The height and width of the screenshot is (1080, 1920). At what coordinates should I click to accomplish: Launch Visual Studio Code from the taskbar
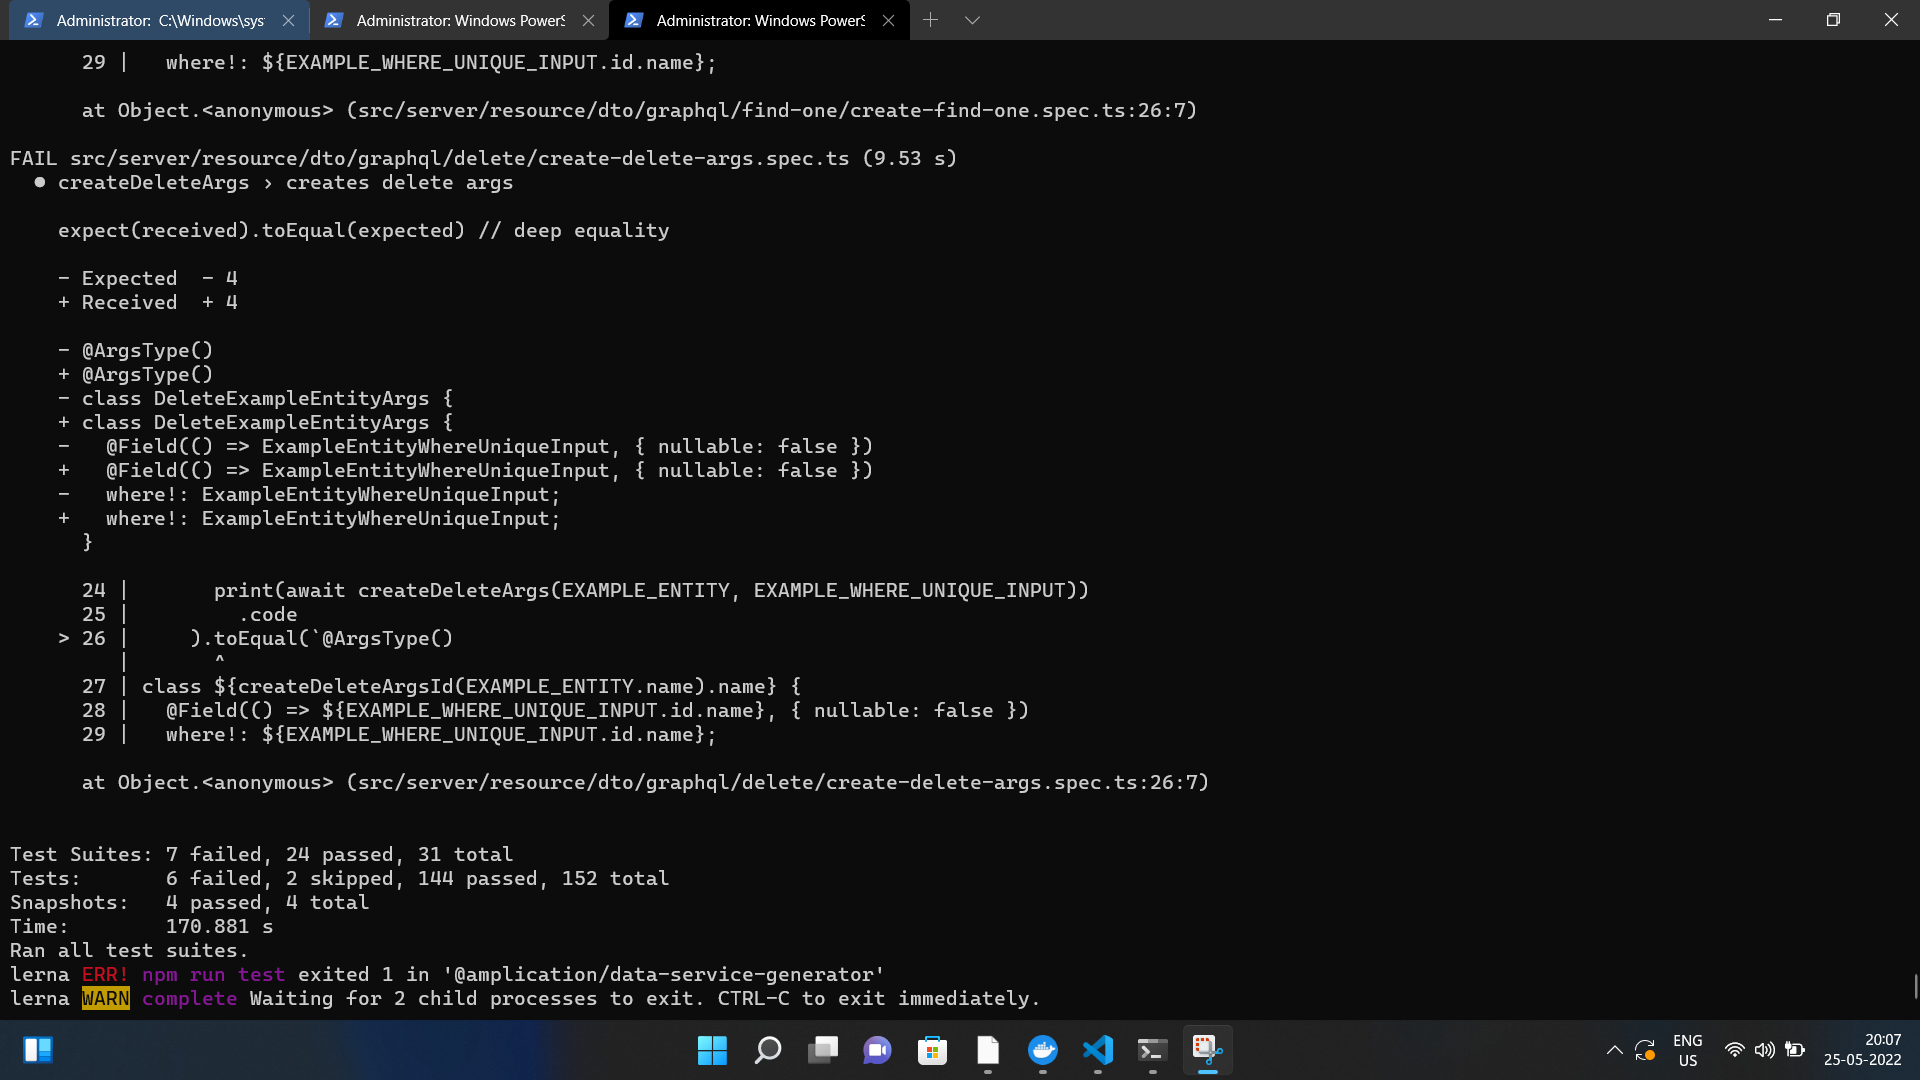(1098, 1050)
